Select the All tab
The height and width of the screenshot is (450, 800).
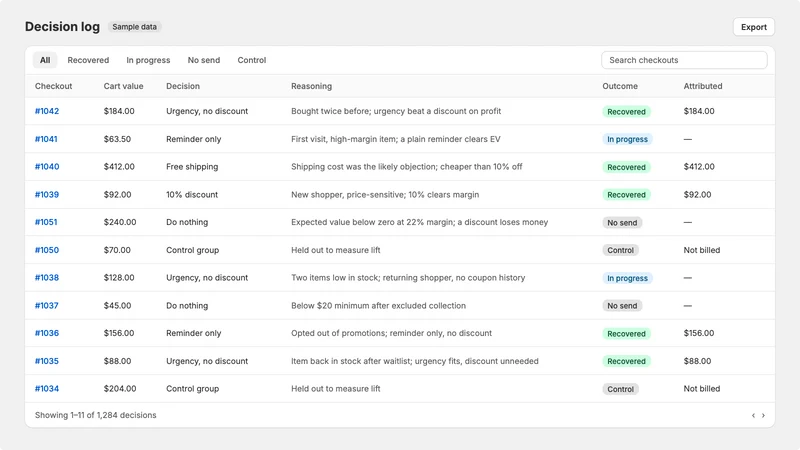(45, 60)
